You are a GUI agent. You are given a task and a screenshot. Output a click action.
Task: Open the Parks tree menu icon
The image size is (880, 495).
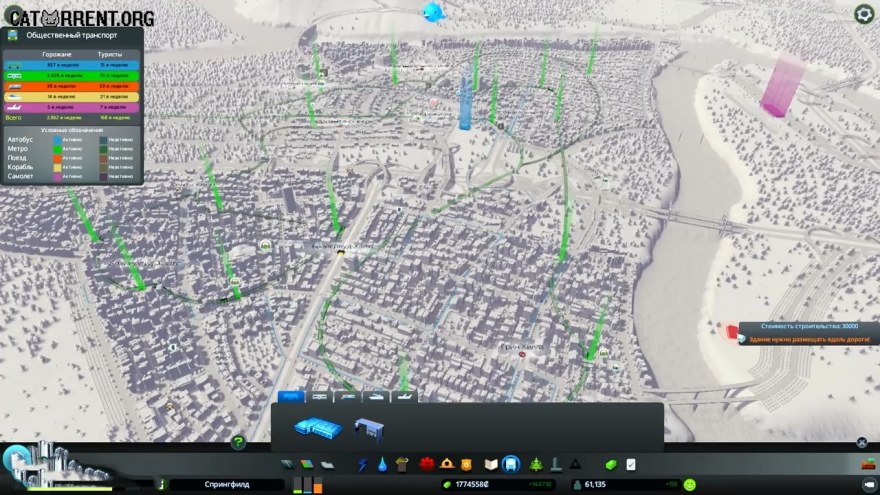[x=536, y=464]
